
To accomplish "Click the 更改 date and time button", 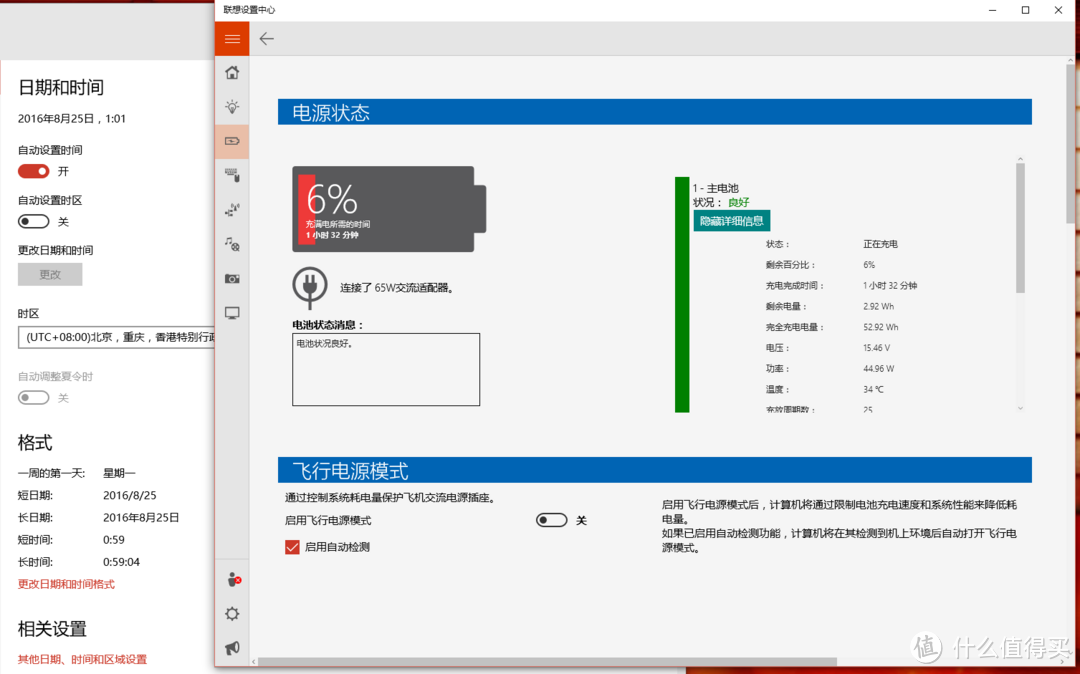I will click(50, 274).
